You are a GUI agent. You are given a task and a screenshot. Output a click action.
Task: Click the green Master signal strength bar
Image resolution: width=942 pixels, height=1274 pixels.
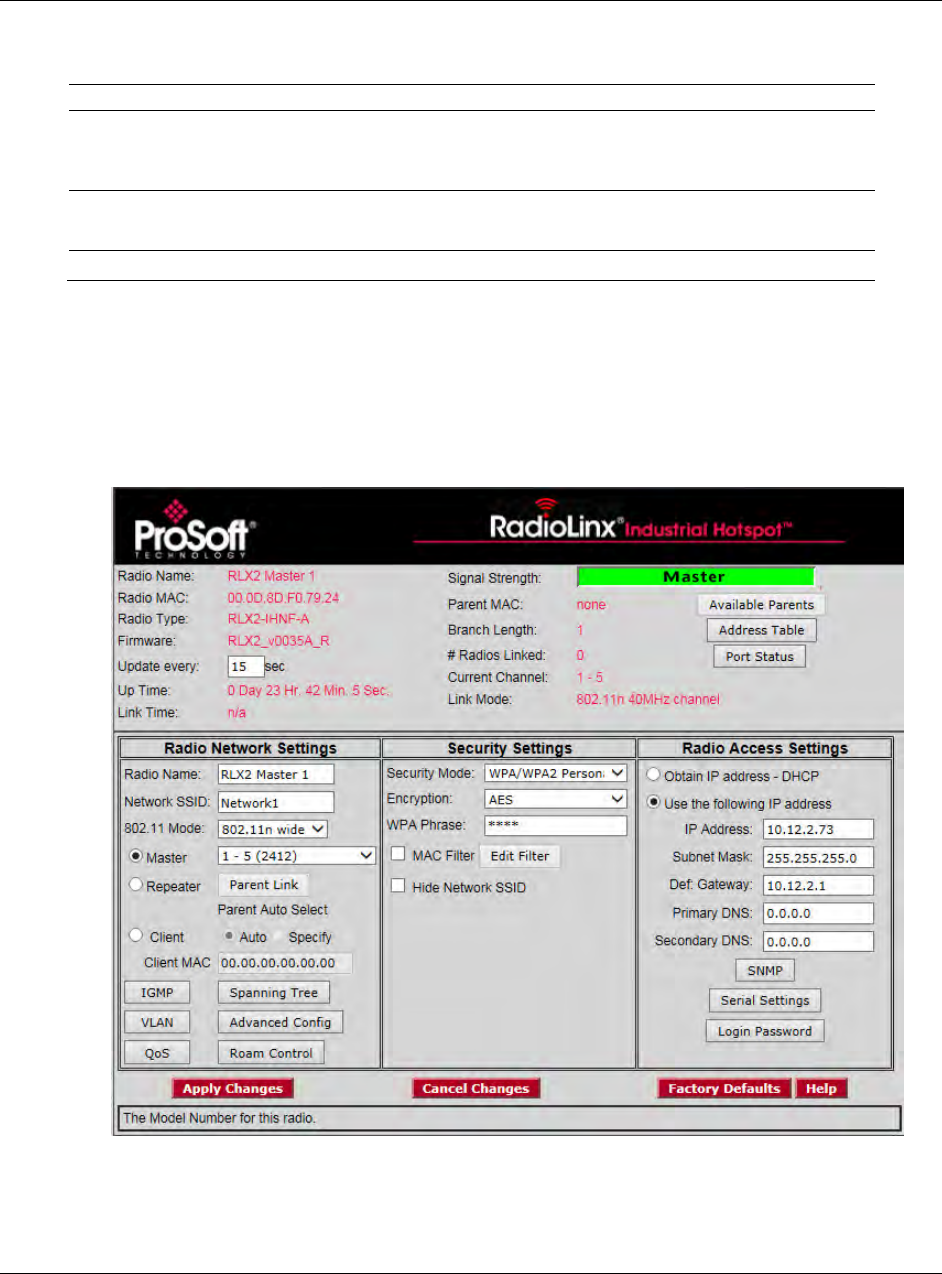coord(696,577)
